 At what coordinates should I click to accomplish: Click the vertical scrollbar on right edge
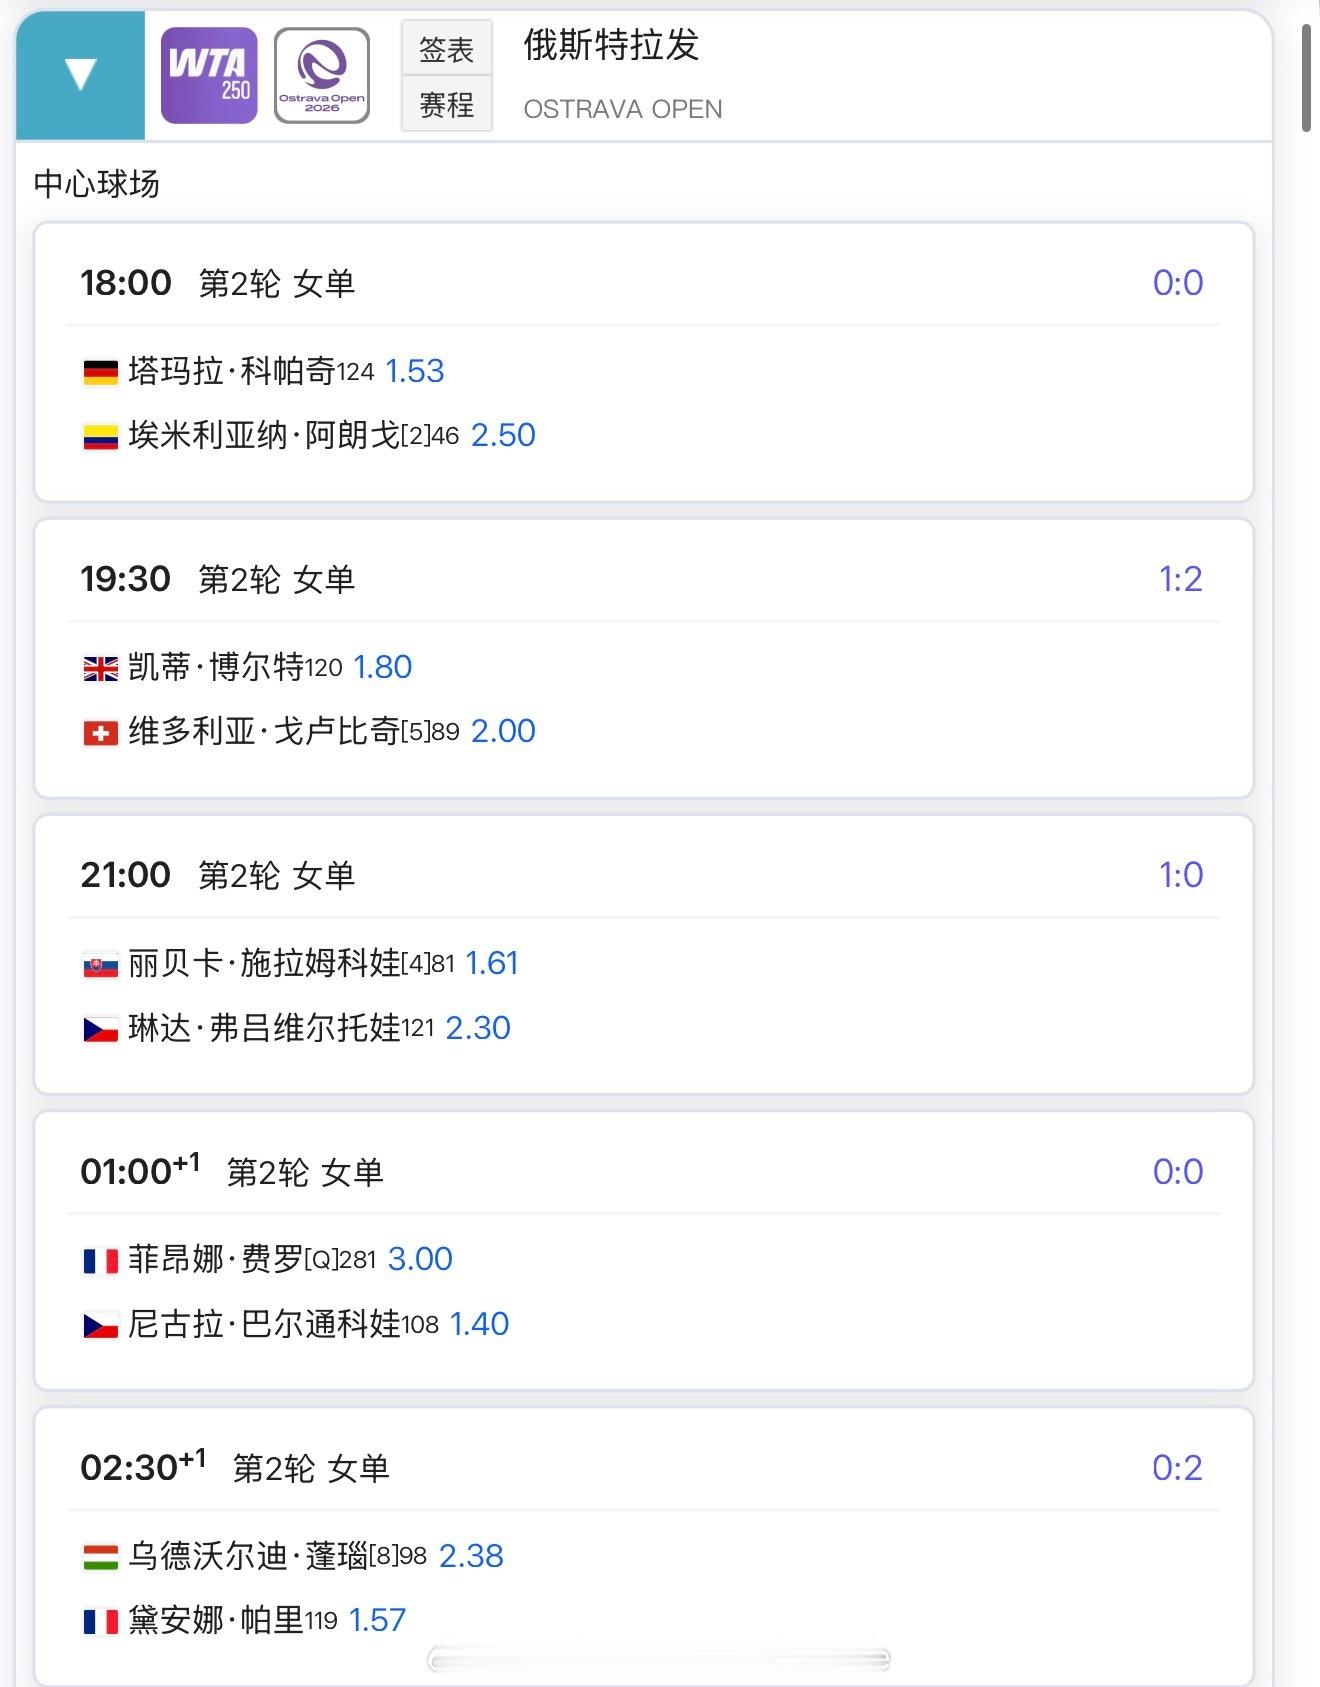pos(1306,80)
